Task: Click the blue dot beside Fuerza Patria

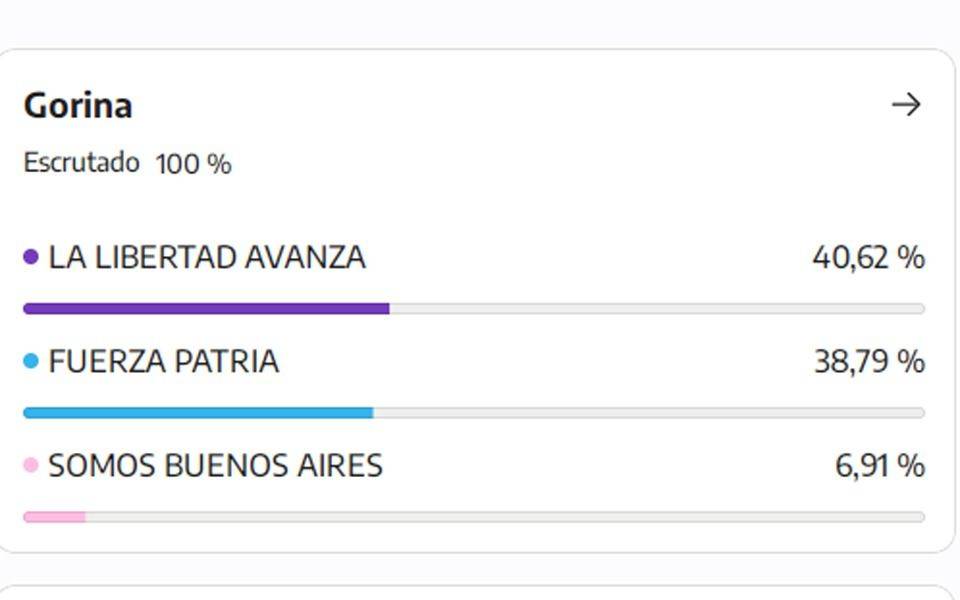Action: pos(31,361)
